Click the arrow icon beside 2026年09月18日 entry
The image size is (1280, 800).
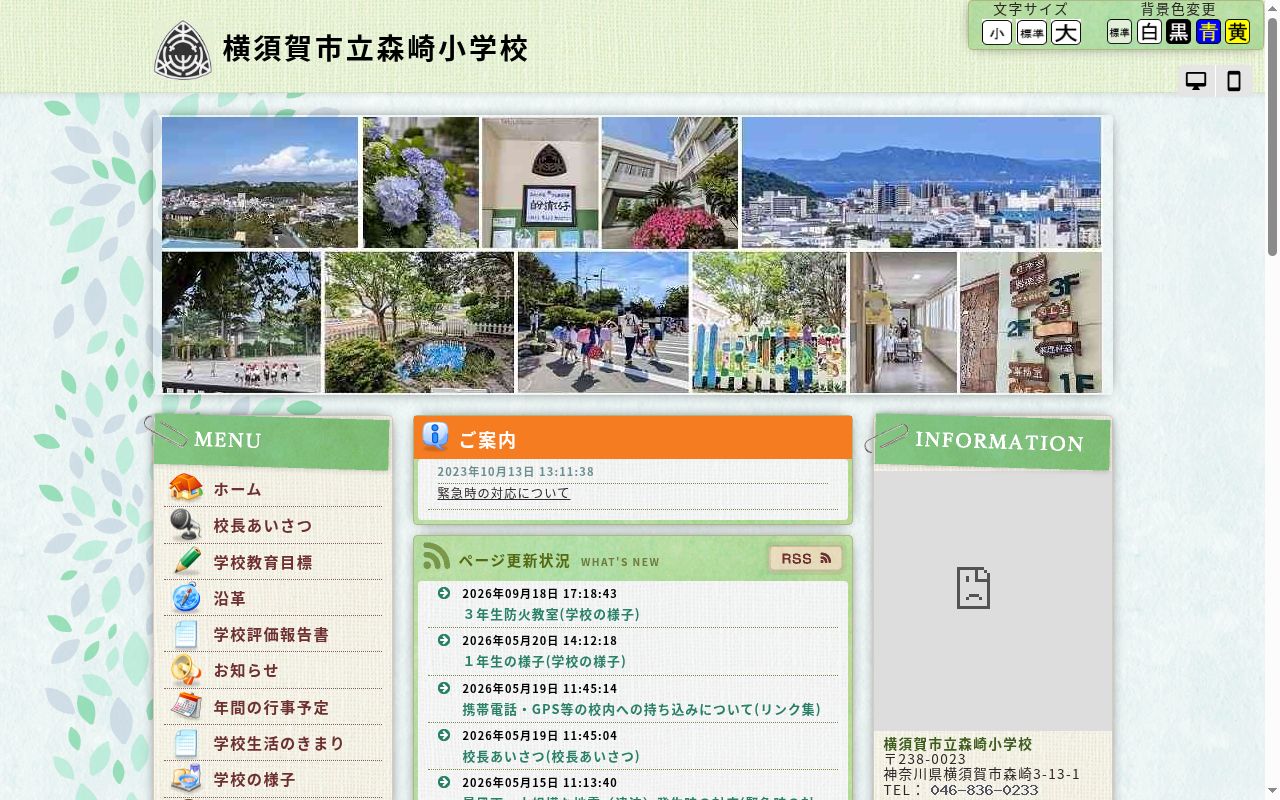click(444, 593)
